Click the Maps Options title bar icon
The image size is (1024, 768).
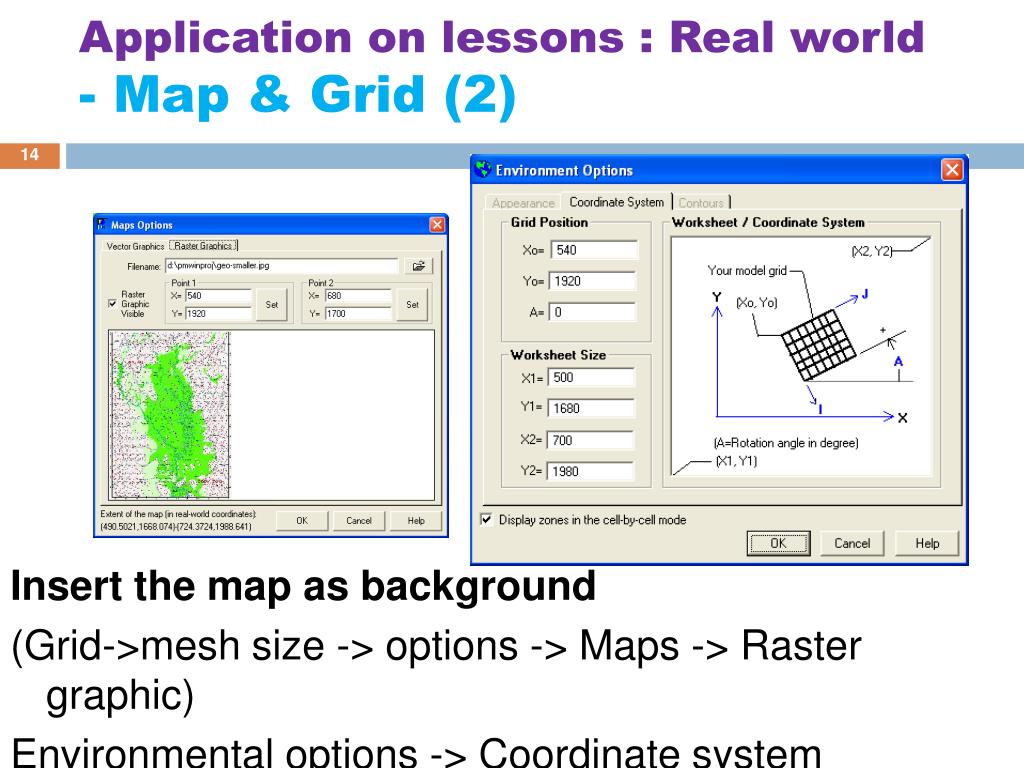100,225
